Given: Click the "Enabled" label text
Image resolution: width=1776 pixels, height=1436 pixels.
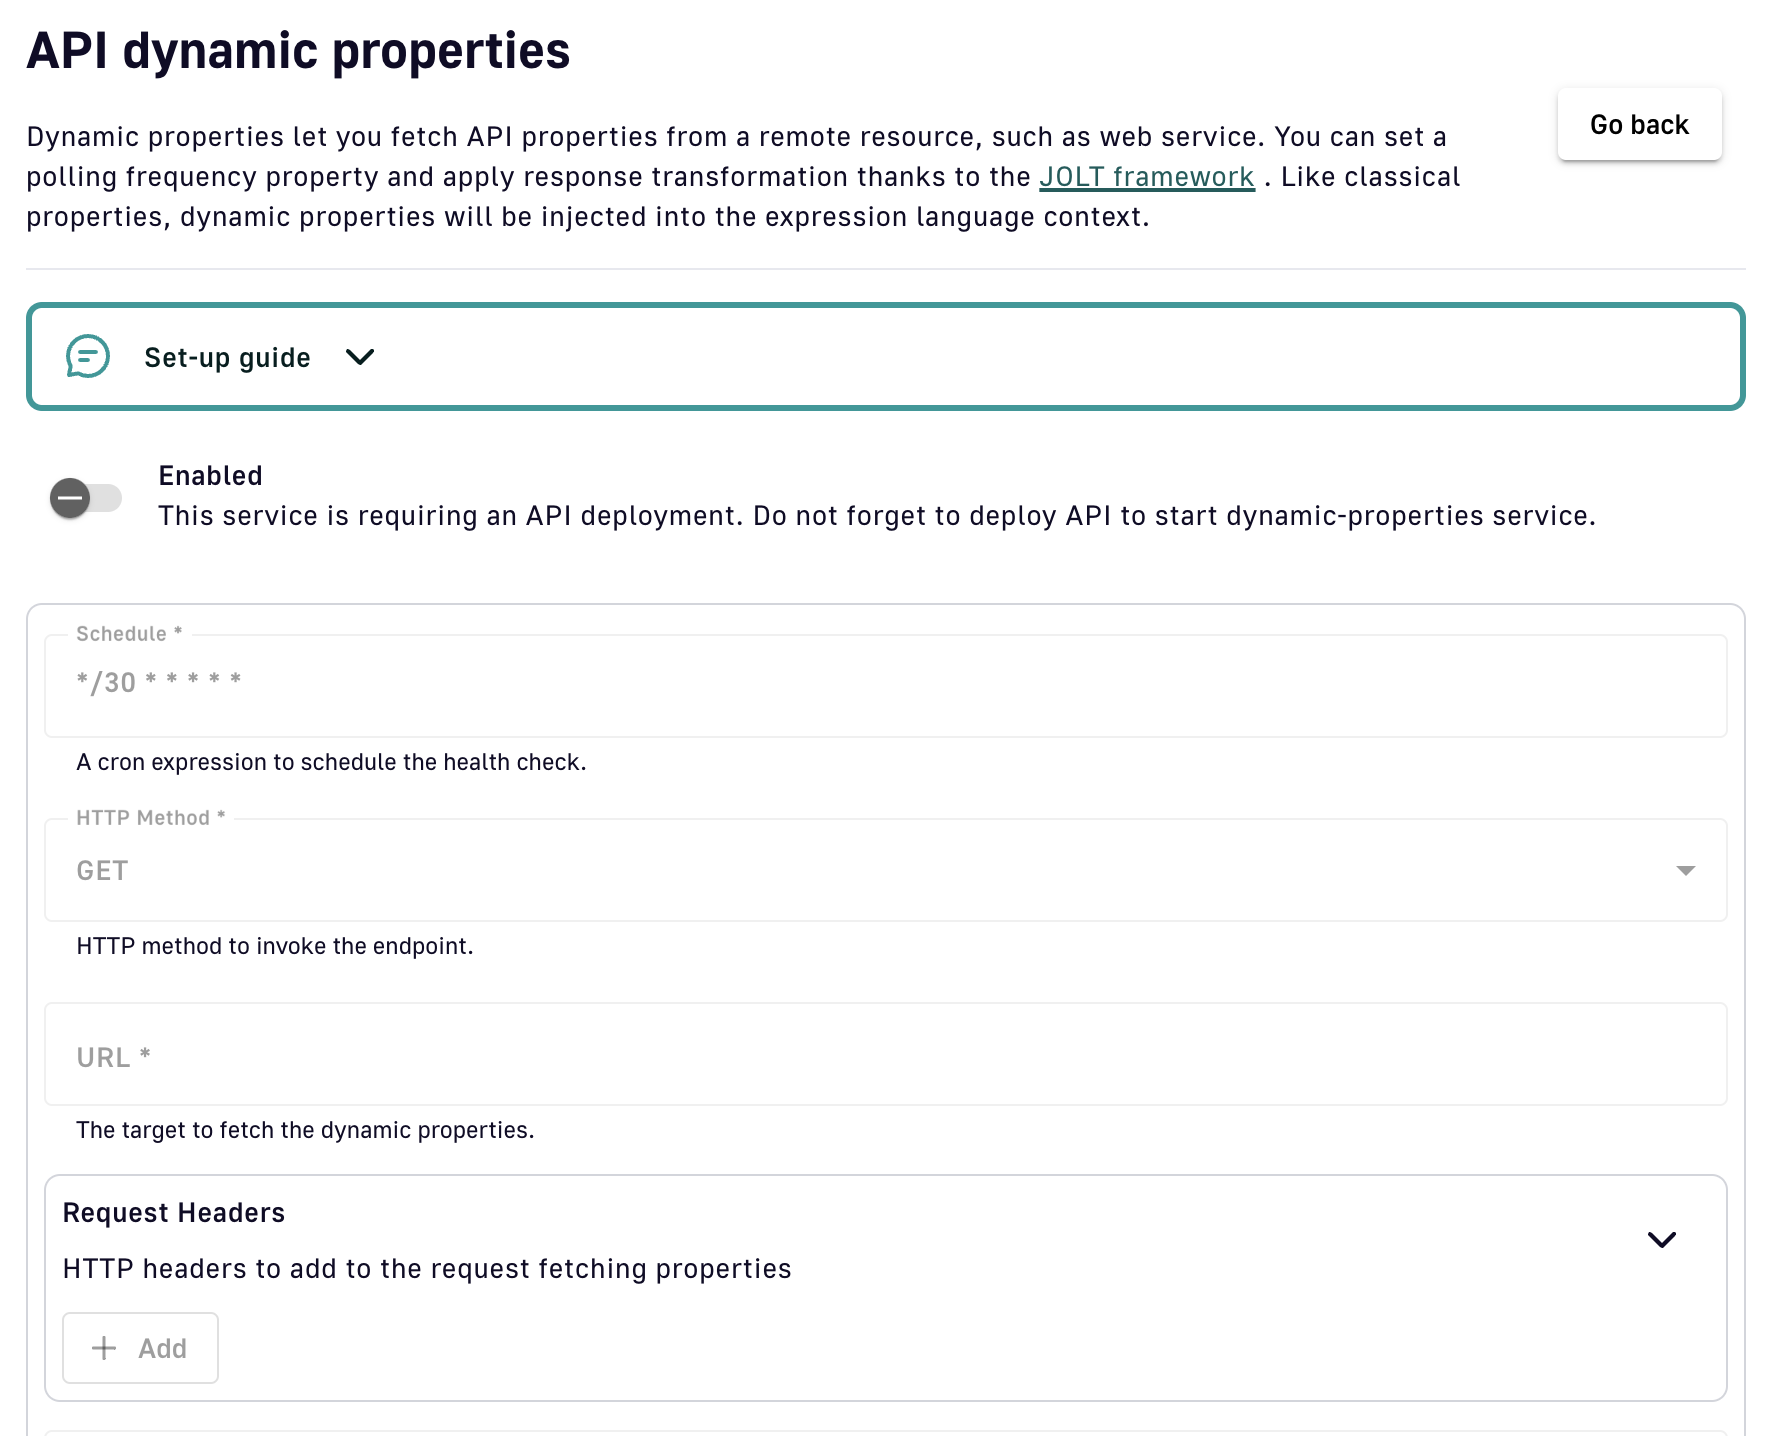Looking at the screenshot, I should [210, 476].
